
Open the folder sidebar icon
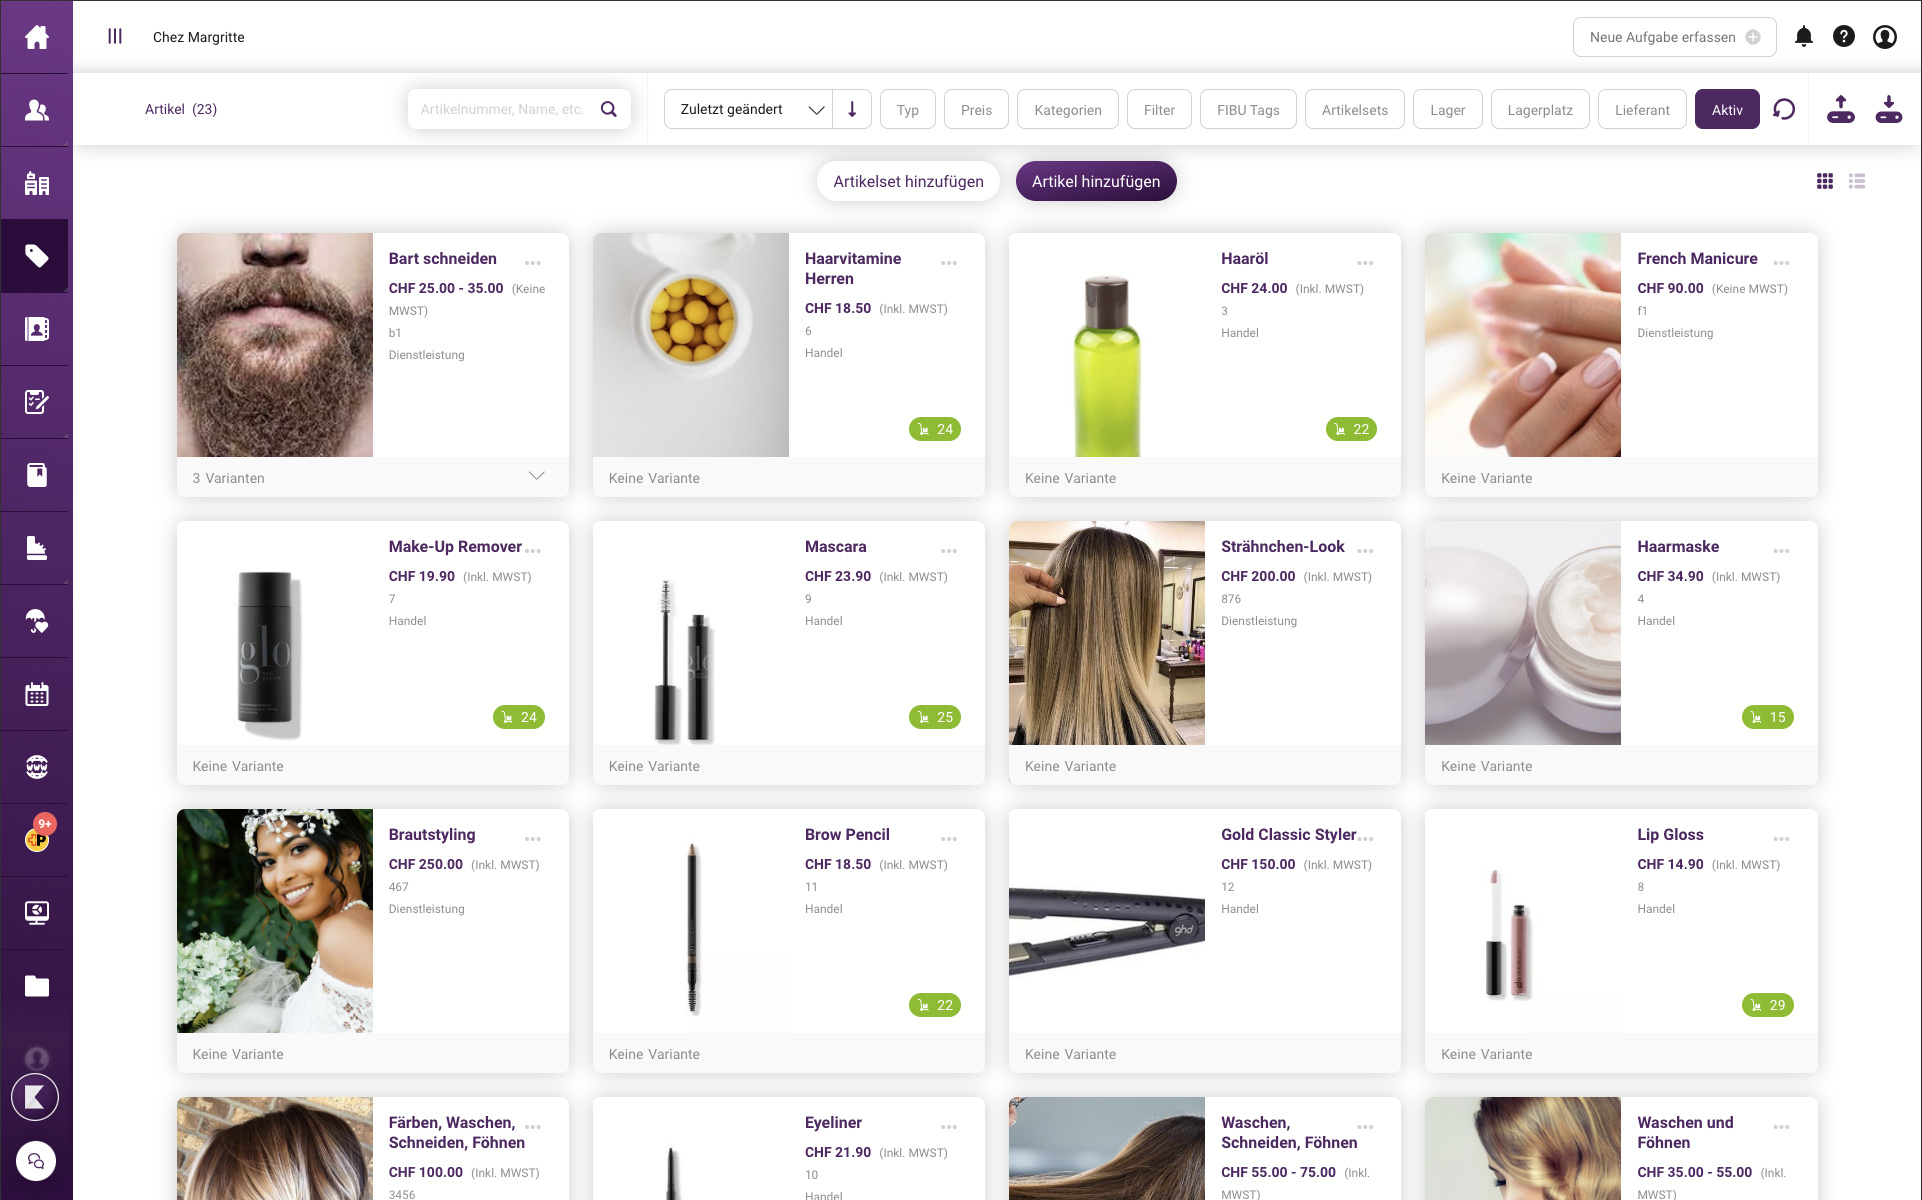(37, 986)
